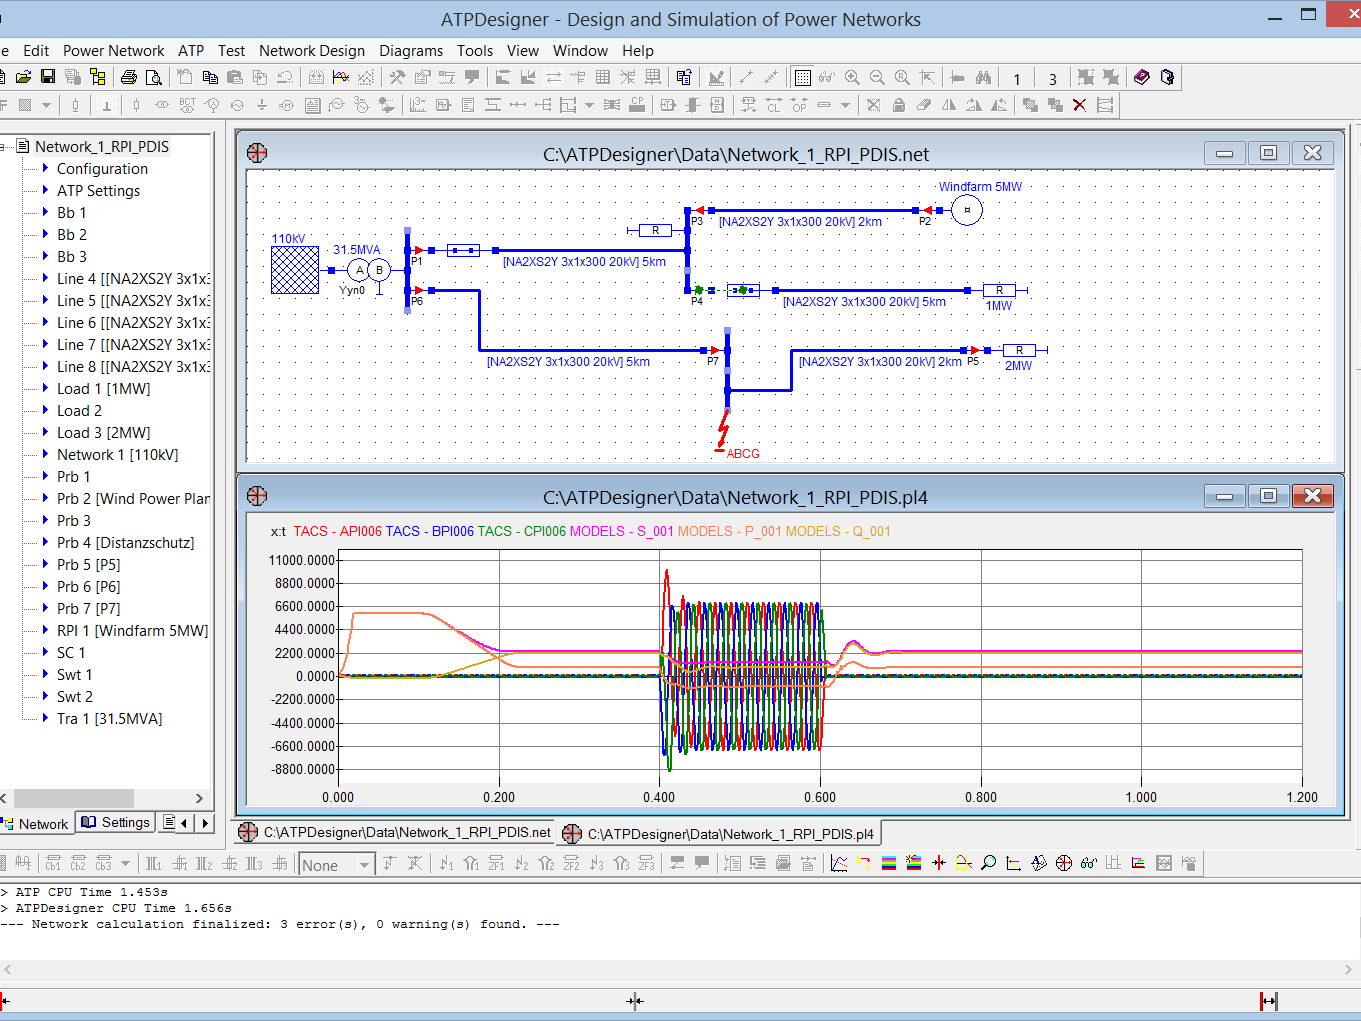The height and width of the screenshot is (1021, 1361).
Task: Open the Power Network menu
Action: 113,50
